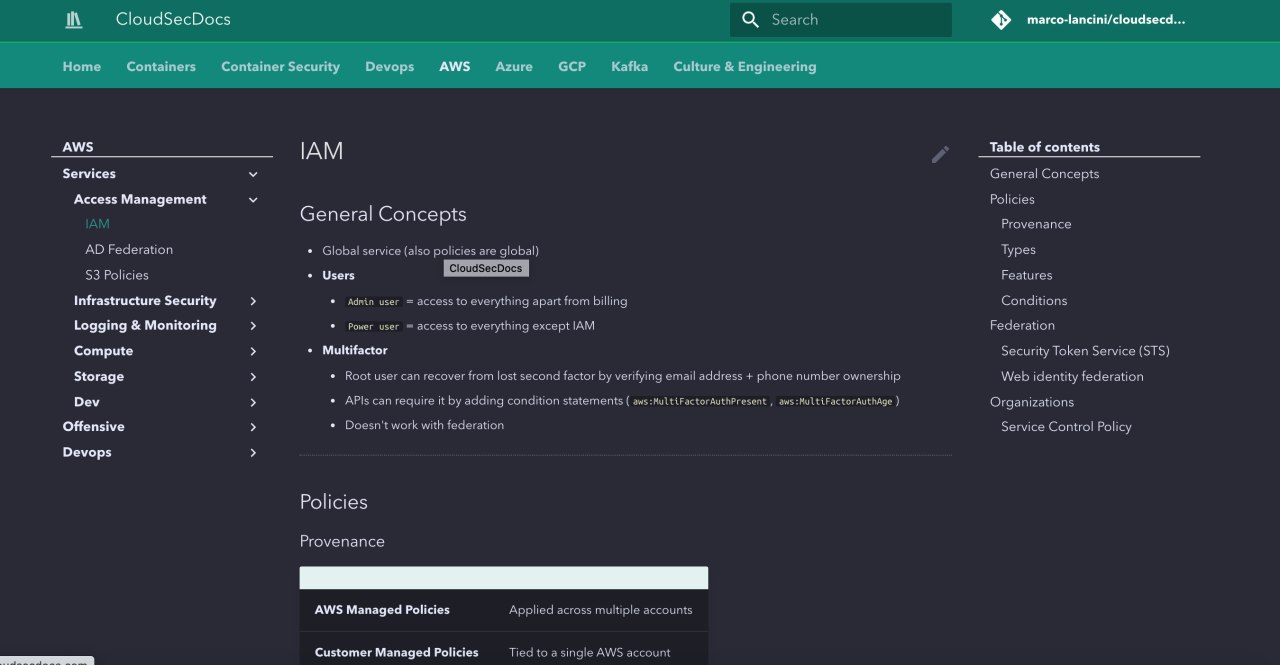The image size is (1280, 665).
Task: Click the search magnifier icon
Action: pyautogui.click(x=751, y=19)
